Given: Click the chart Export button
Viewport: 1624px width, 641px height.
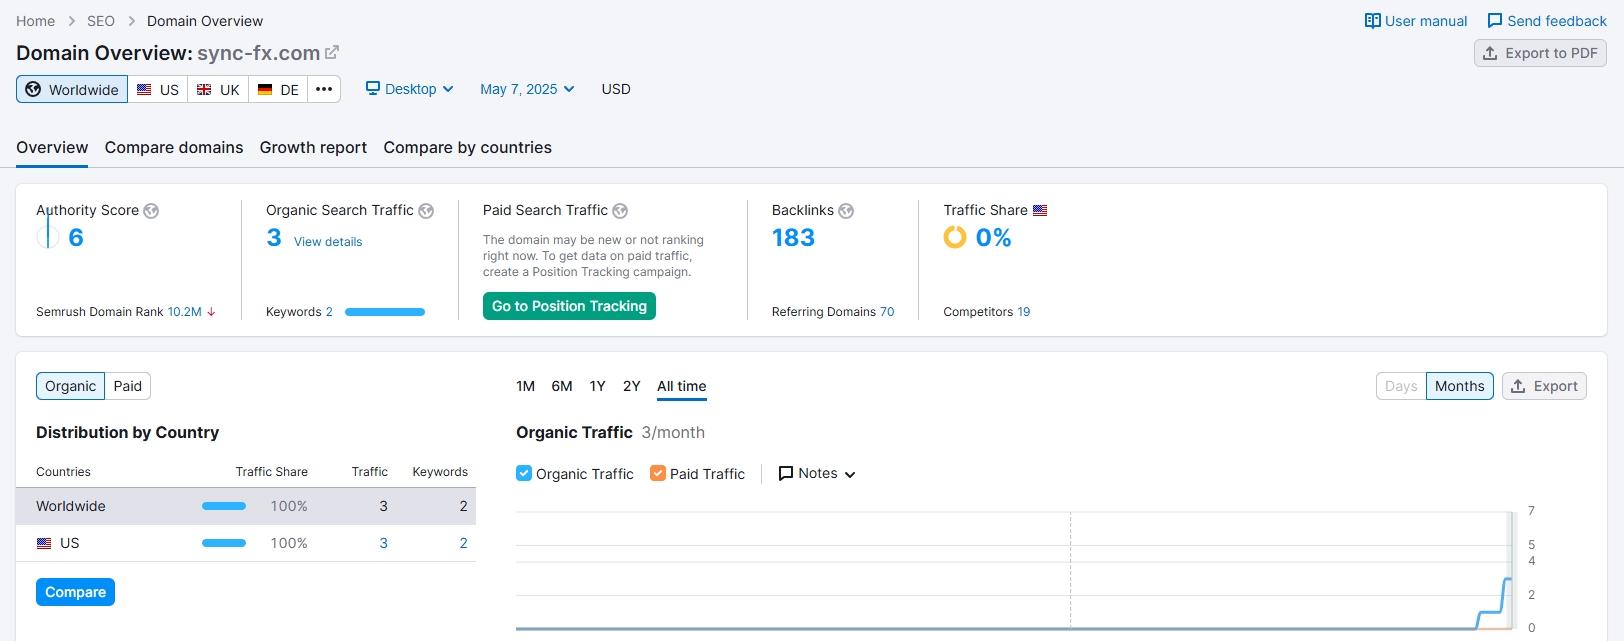Looking at the screenshot, I should (x=1544, y=386).
